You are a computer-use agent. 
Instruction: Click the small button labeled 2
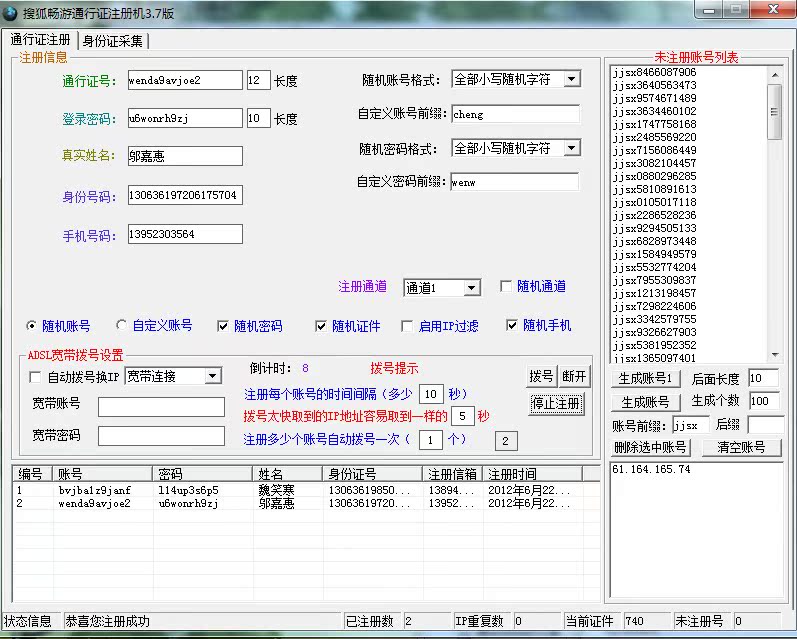(x=506, y=441)
